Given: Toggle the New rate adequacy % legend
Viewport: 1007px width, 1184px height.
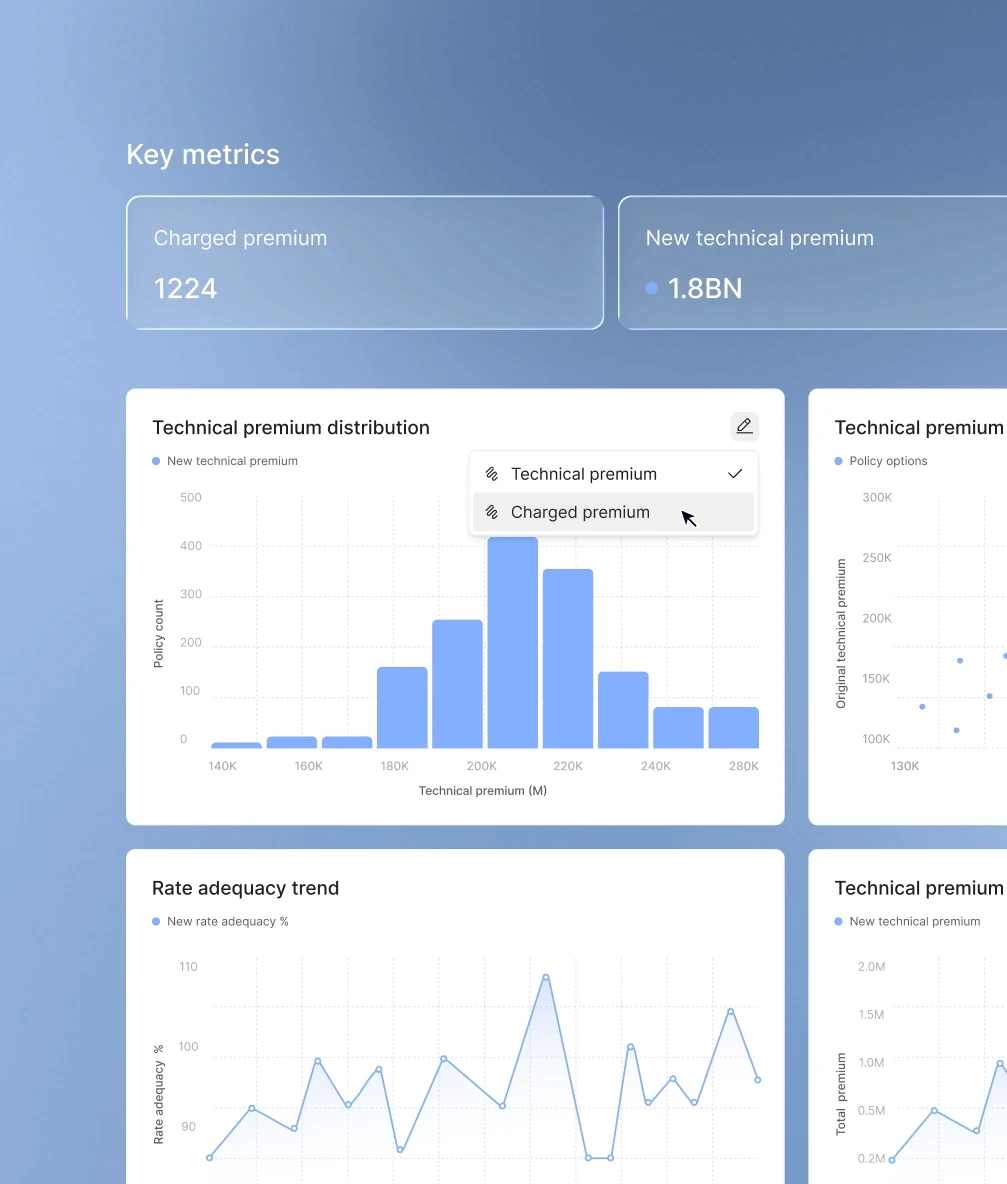Looking at the screenshot, I should coord(220,921).
